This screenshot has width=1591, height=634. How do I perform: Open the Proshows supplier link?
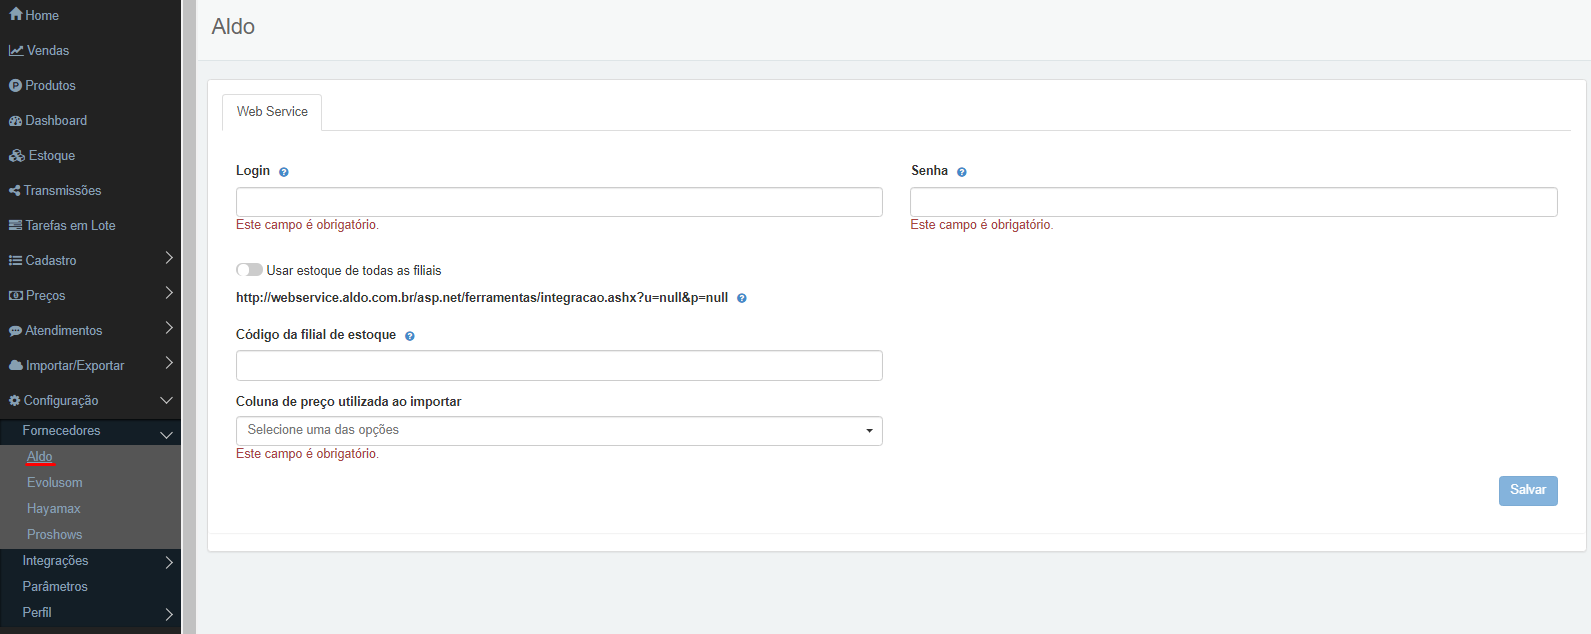click(x=55, y=535)
